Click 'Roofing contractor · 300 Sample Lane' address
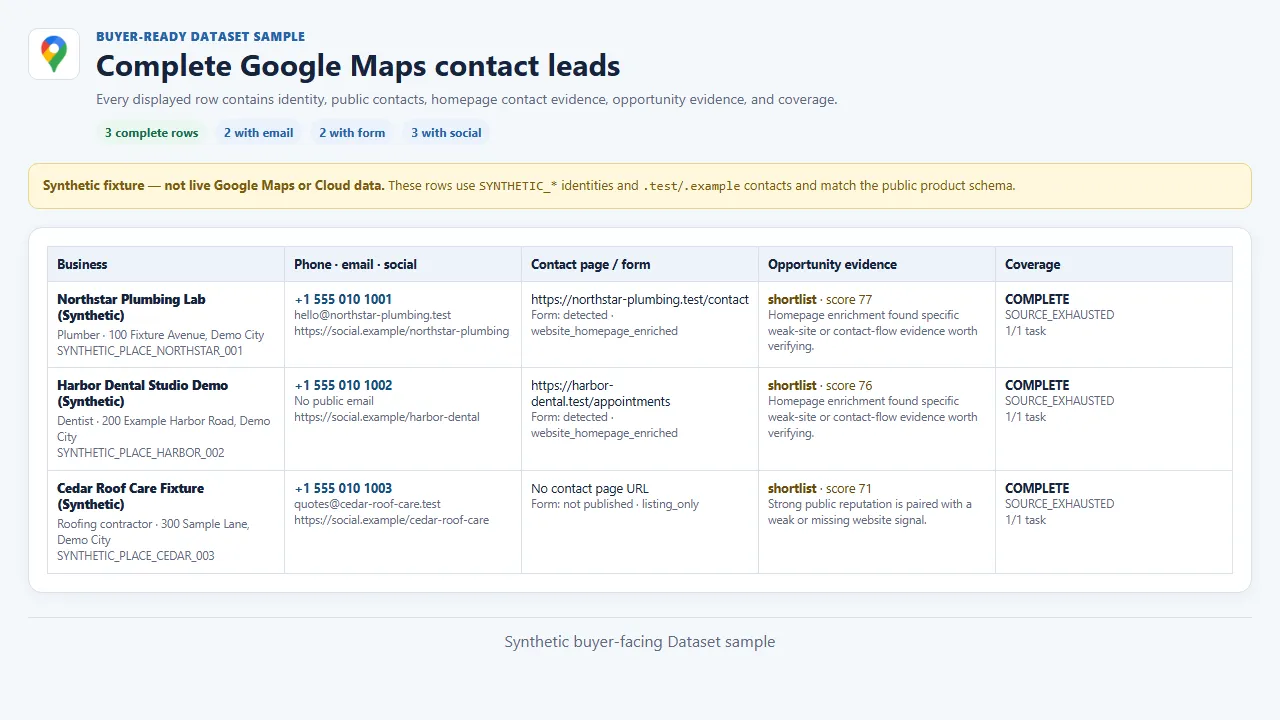Image resolution: width=1280 pixels, height=720 pixels. [x=153, y=532]
